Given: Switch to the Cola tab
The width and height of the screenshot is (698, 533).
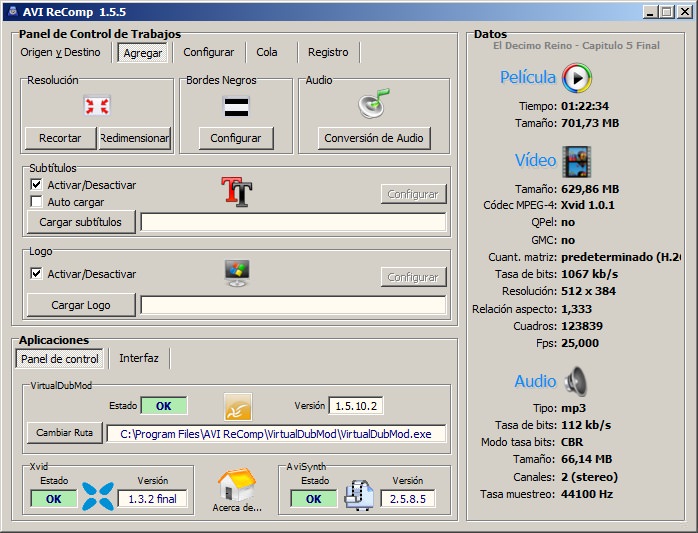Looking at the screenshot, I should pyautogui.click(x=267, y=53).
